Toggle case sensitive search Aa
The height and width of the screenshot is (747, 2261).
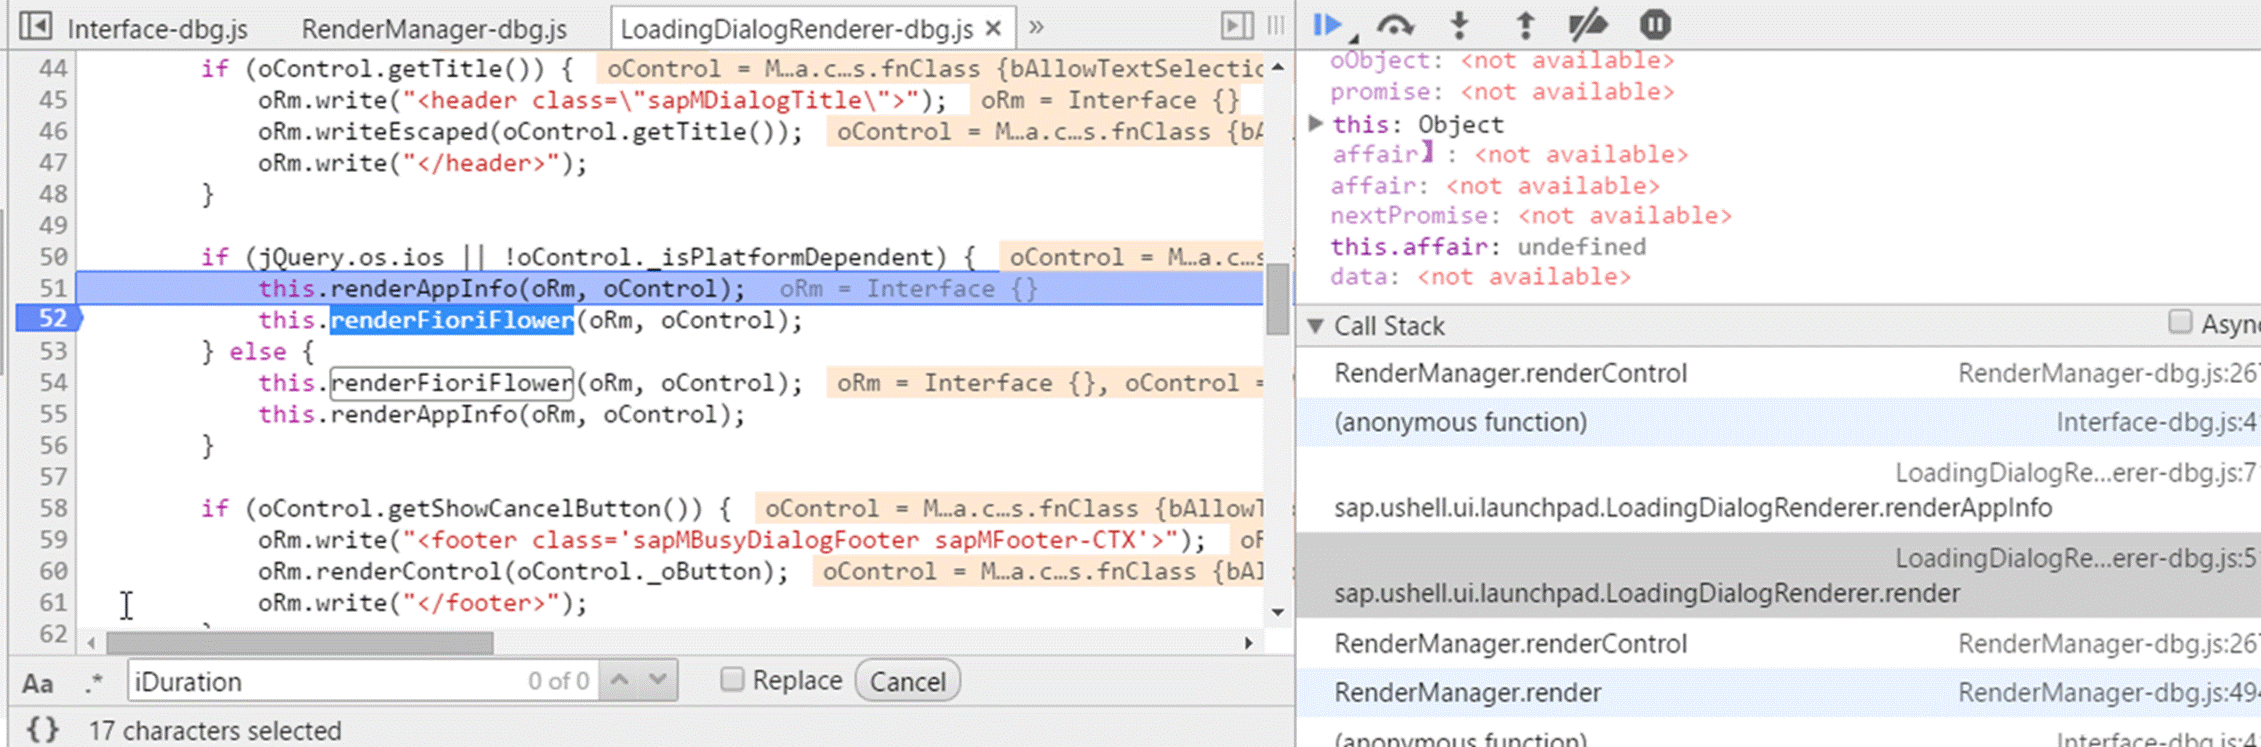point(38,683)
